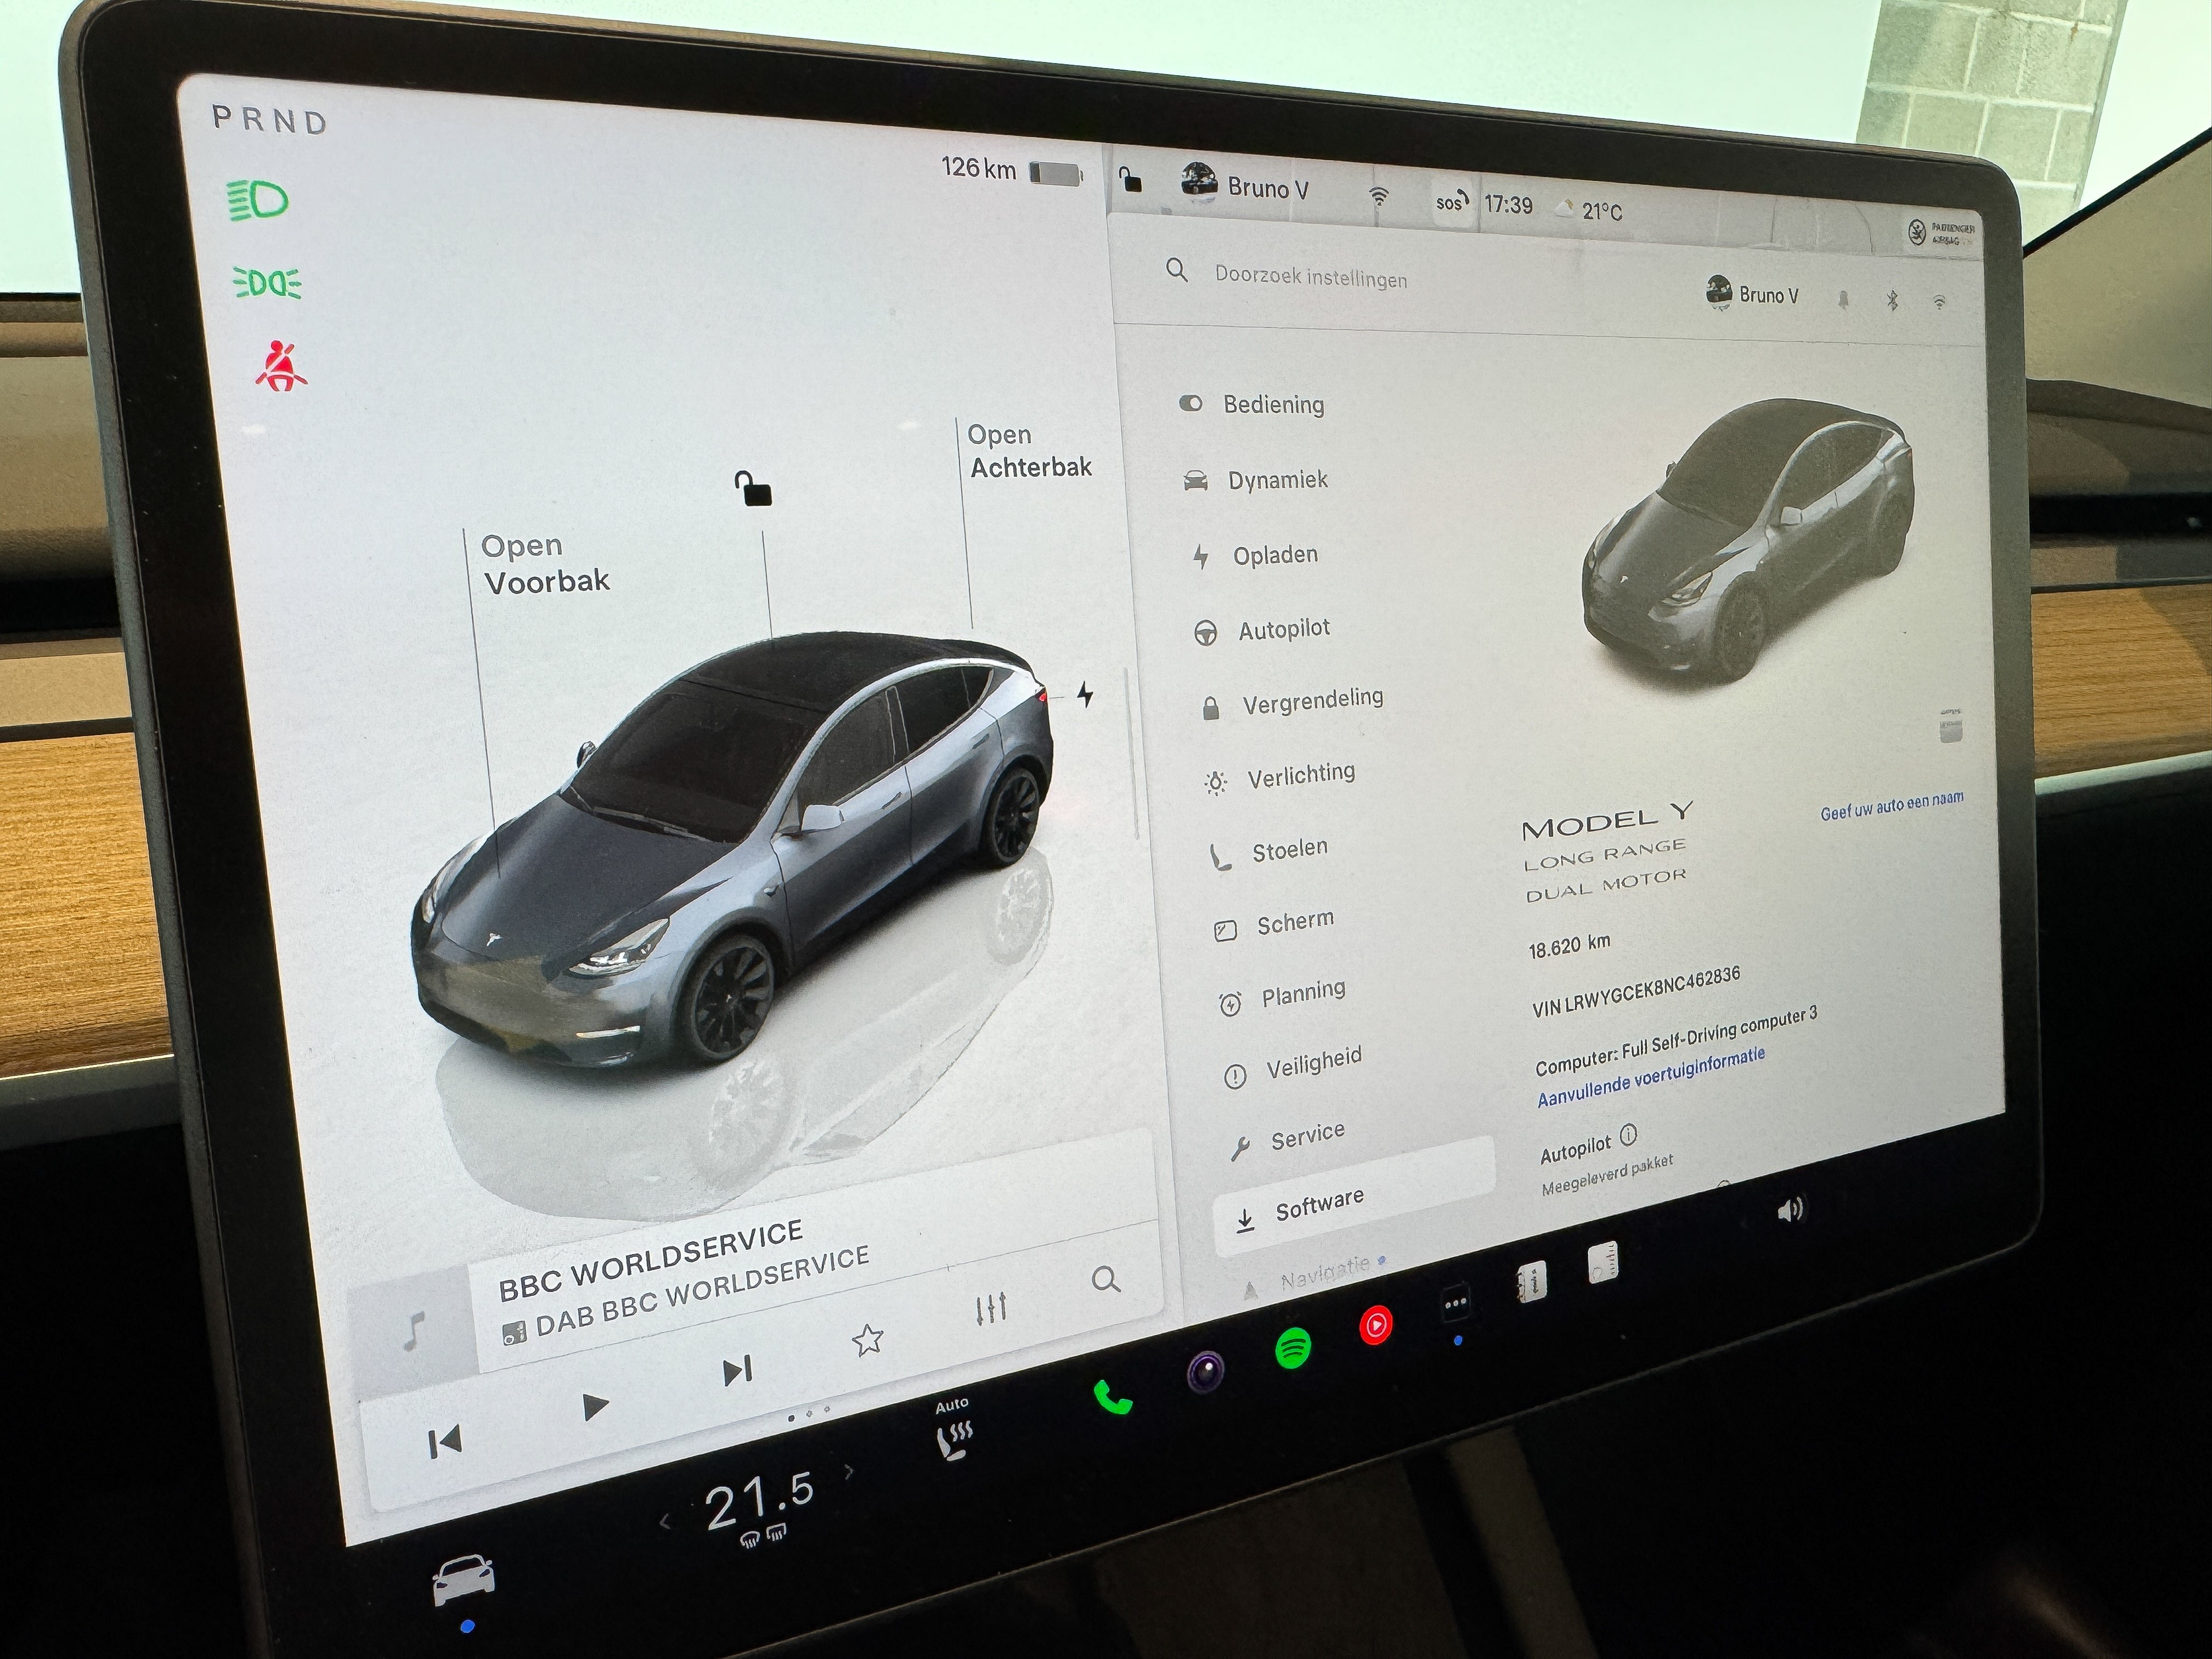Tap the music note album art
Image resolution: width=2212 pixels, height=1659 pixels.
[x=414, y=1331]
